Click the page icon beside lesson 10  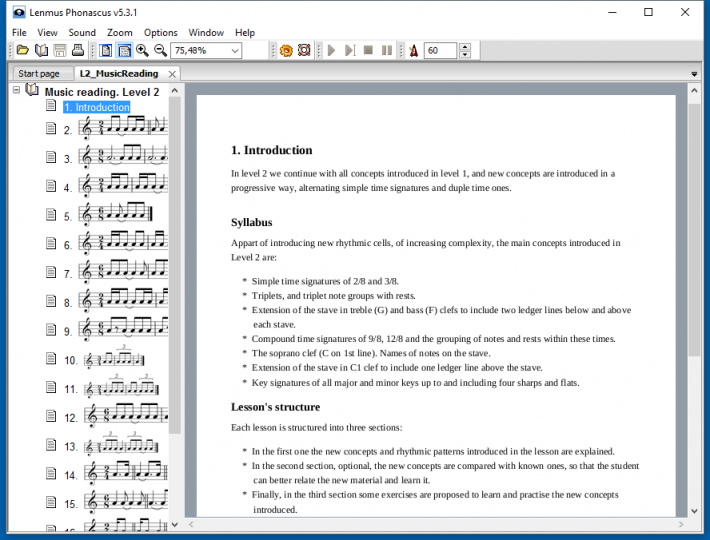pyautogui.click(x=51, y=358)
